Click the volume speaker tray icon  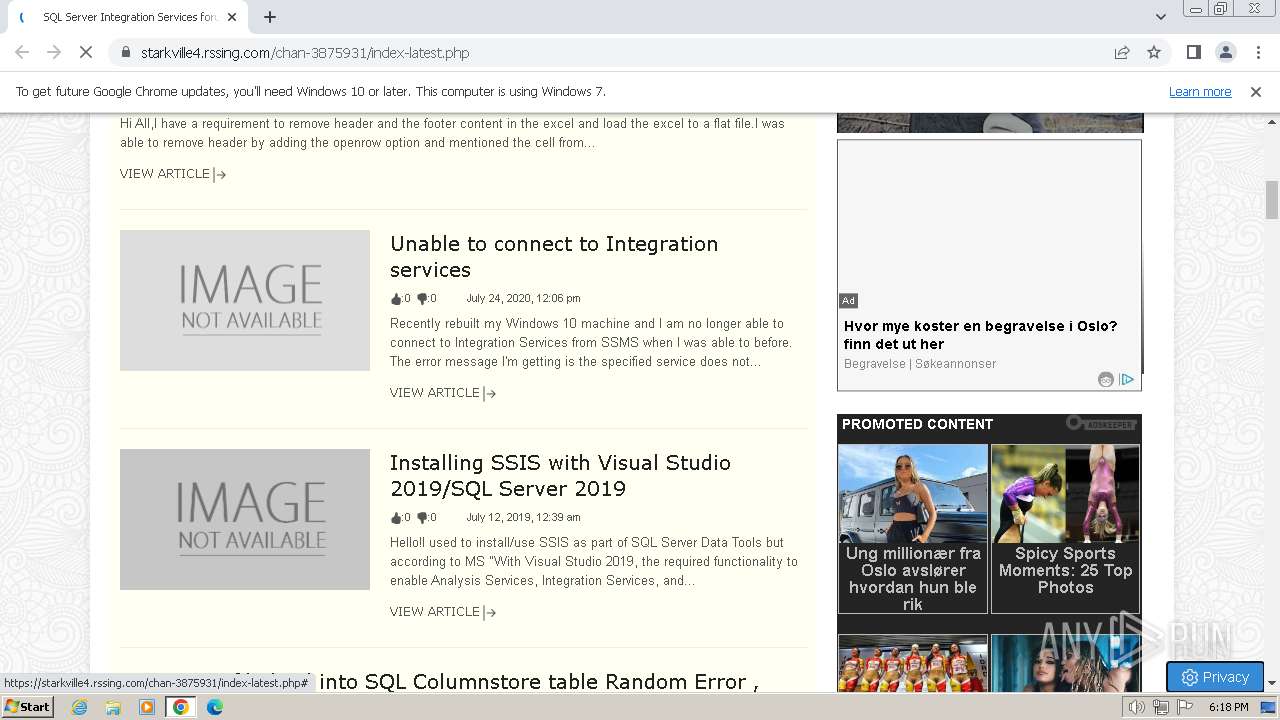1136,707
